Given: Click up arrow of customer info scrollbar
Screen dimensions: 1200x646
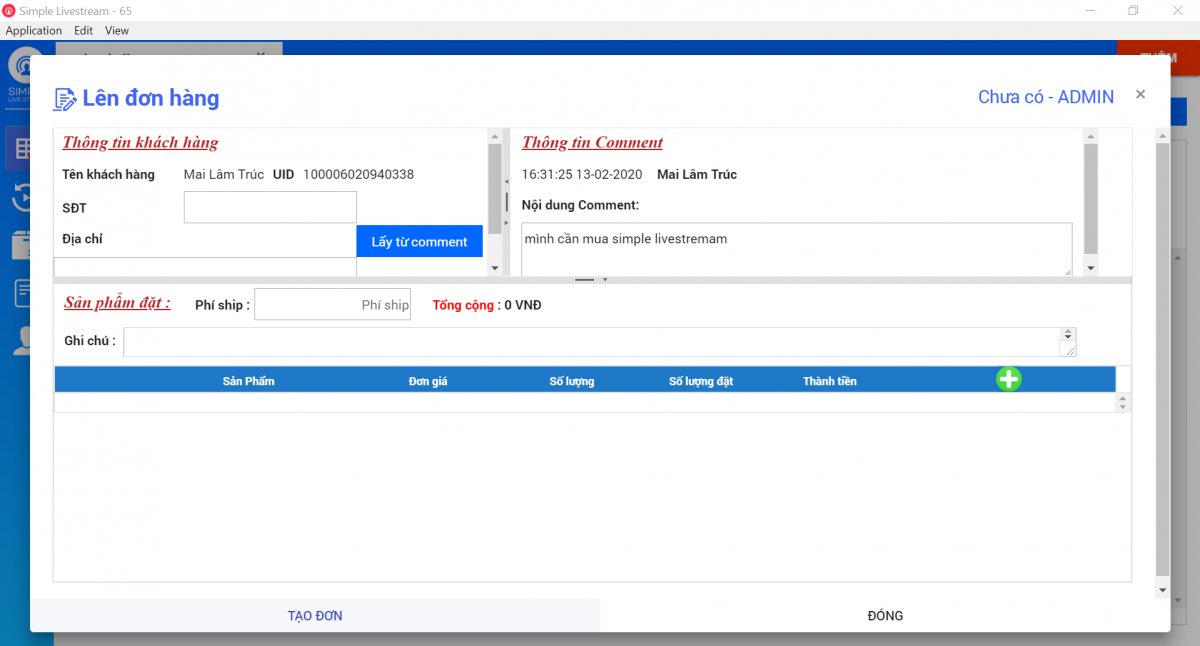Looking at the screenshot, I should click(x=494, y=136).
